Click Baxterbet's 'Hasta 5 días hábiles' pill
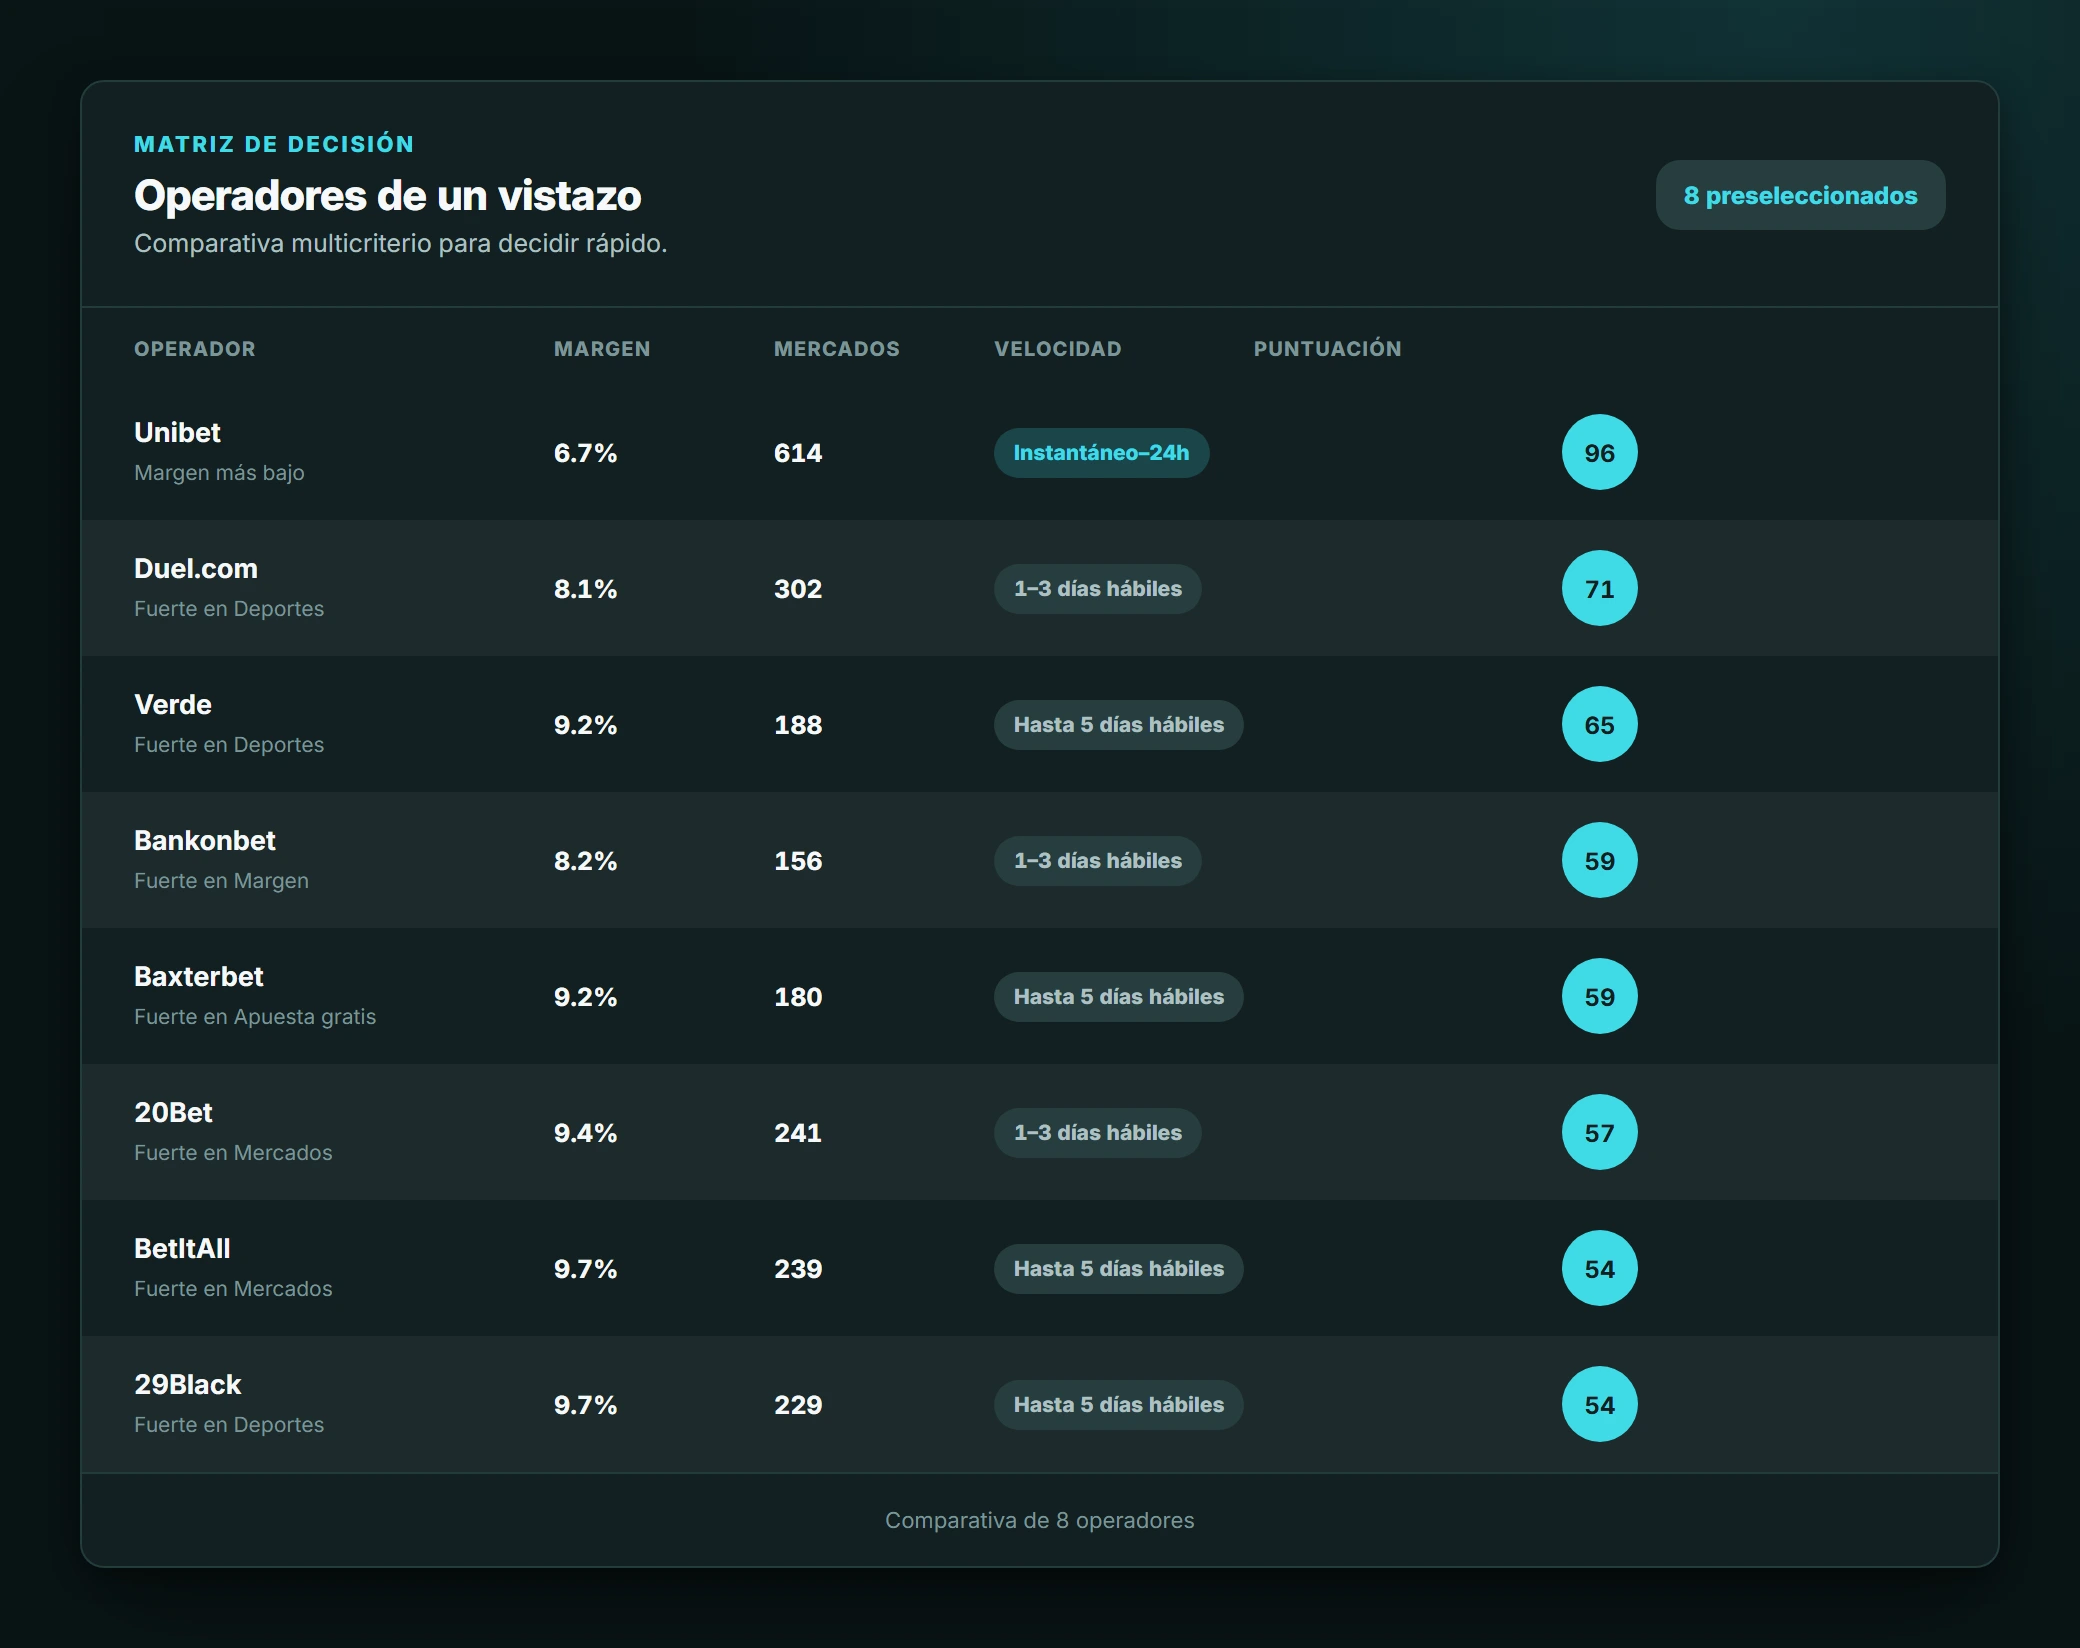2080x1648 pixels. click(1118, 997)
